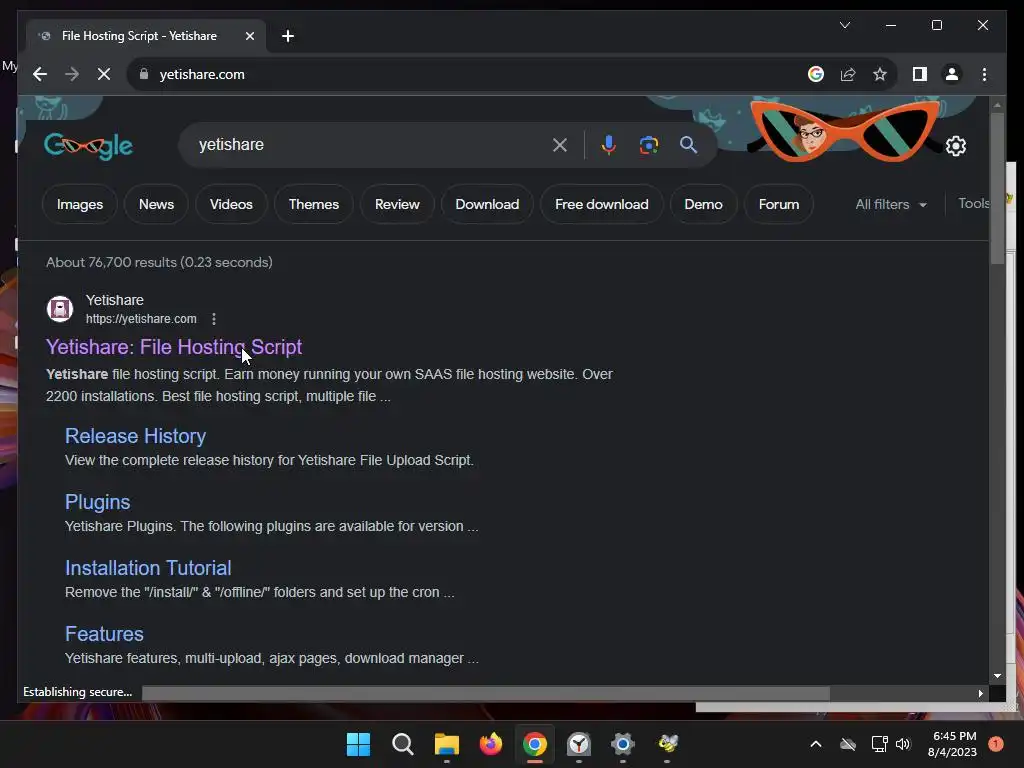Close the Yetishare tab
This screenshot has width=1024, height=768.
pos(249,36)
